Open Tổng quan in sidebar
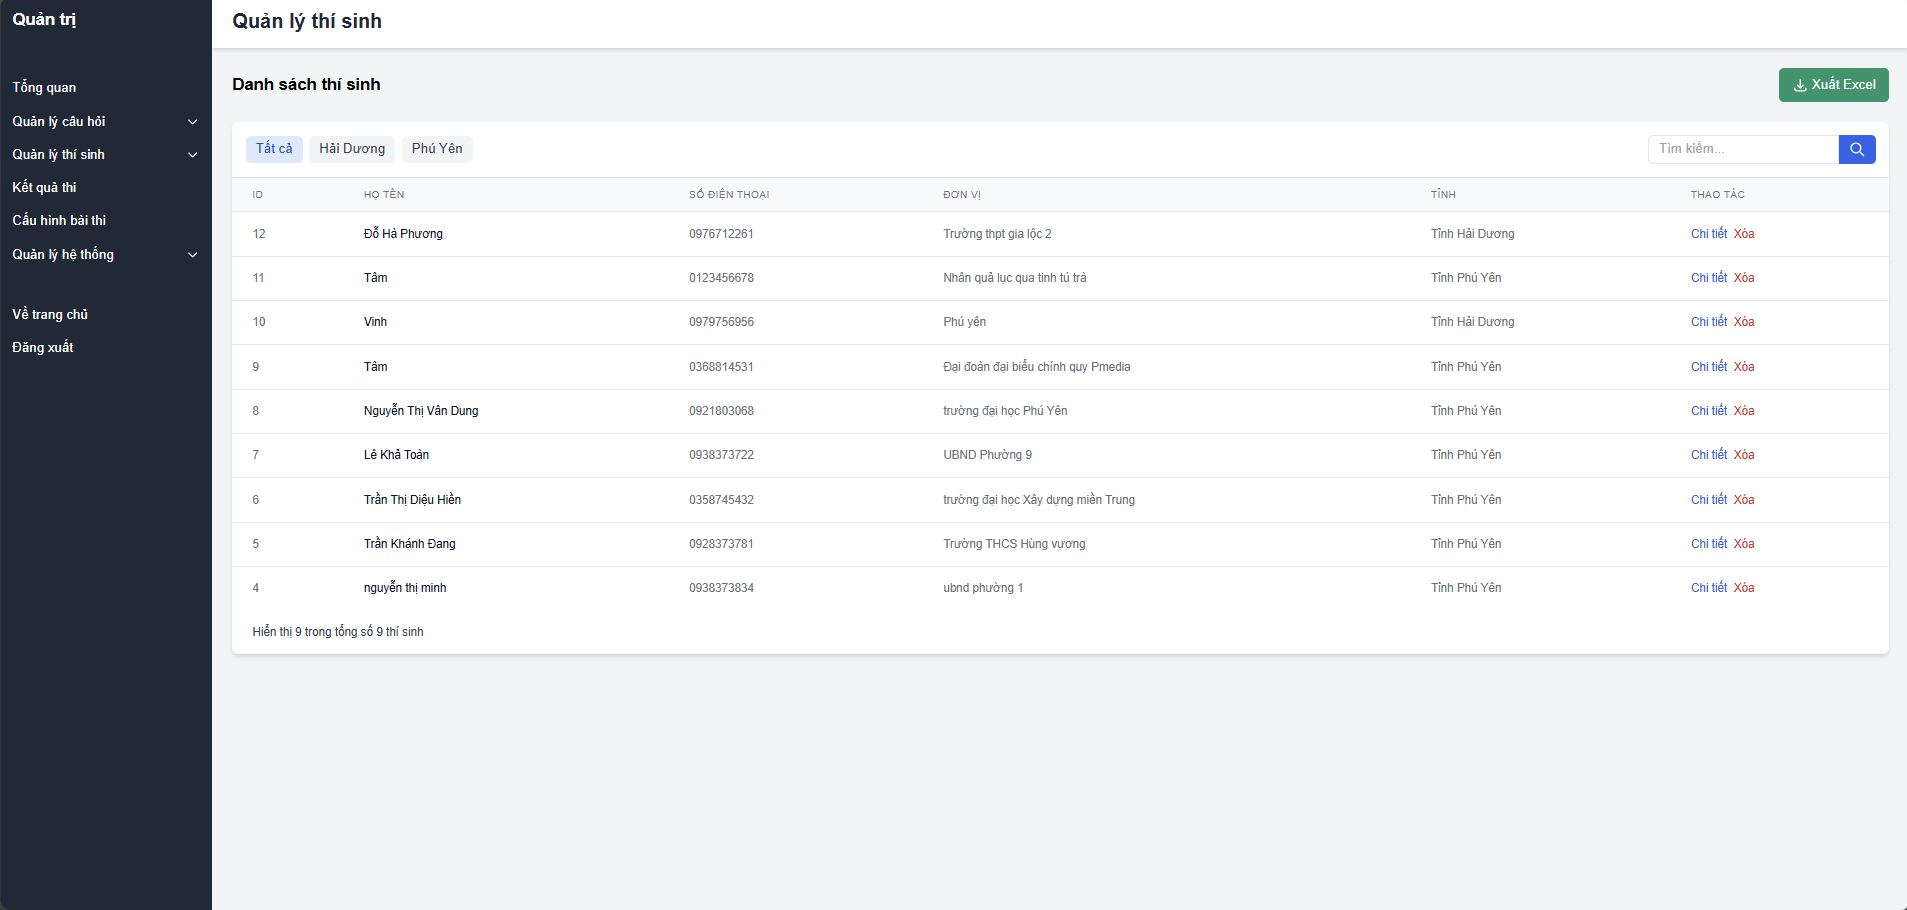 tap(44, 88)
